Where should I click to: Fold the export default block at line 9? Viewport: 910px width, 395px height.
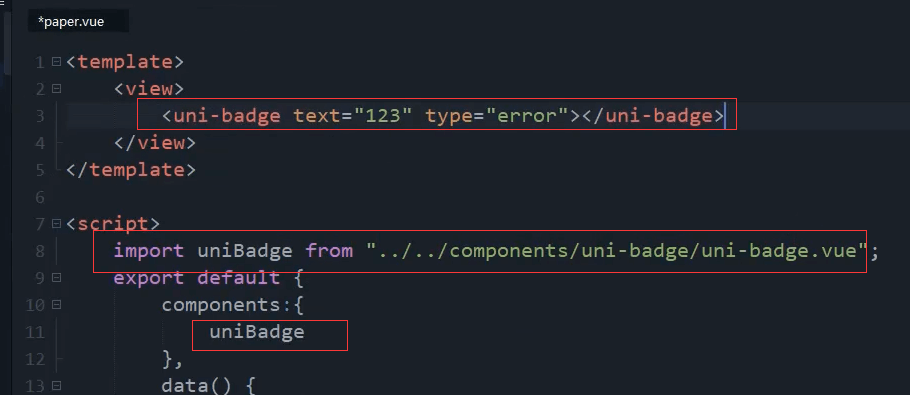tap(56, 277)
